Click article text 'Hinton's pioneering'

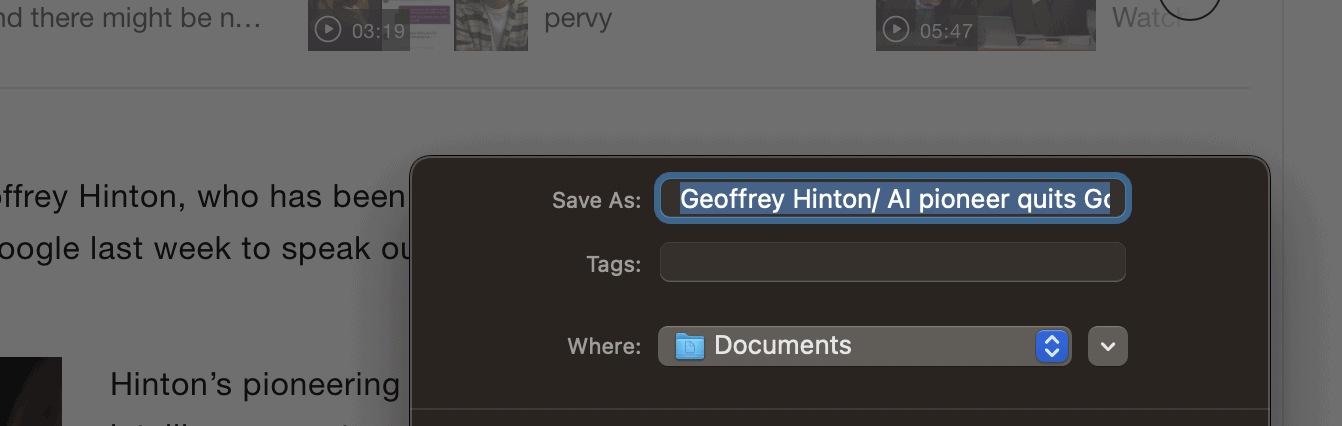tap(255, 384)
